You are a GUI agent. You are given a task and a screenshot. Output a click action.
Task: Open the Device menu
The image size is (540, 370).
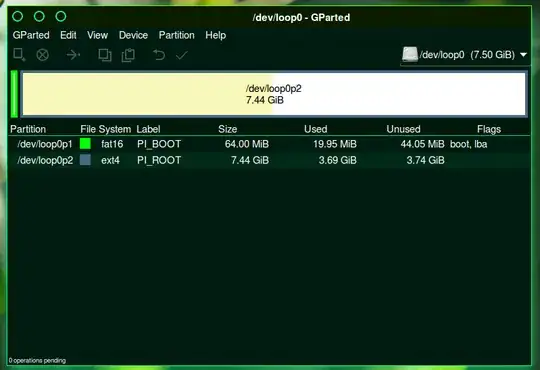(133, 35)
